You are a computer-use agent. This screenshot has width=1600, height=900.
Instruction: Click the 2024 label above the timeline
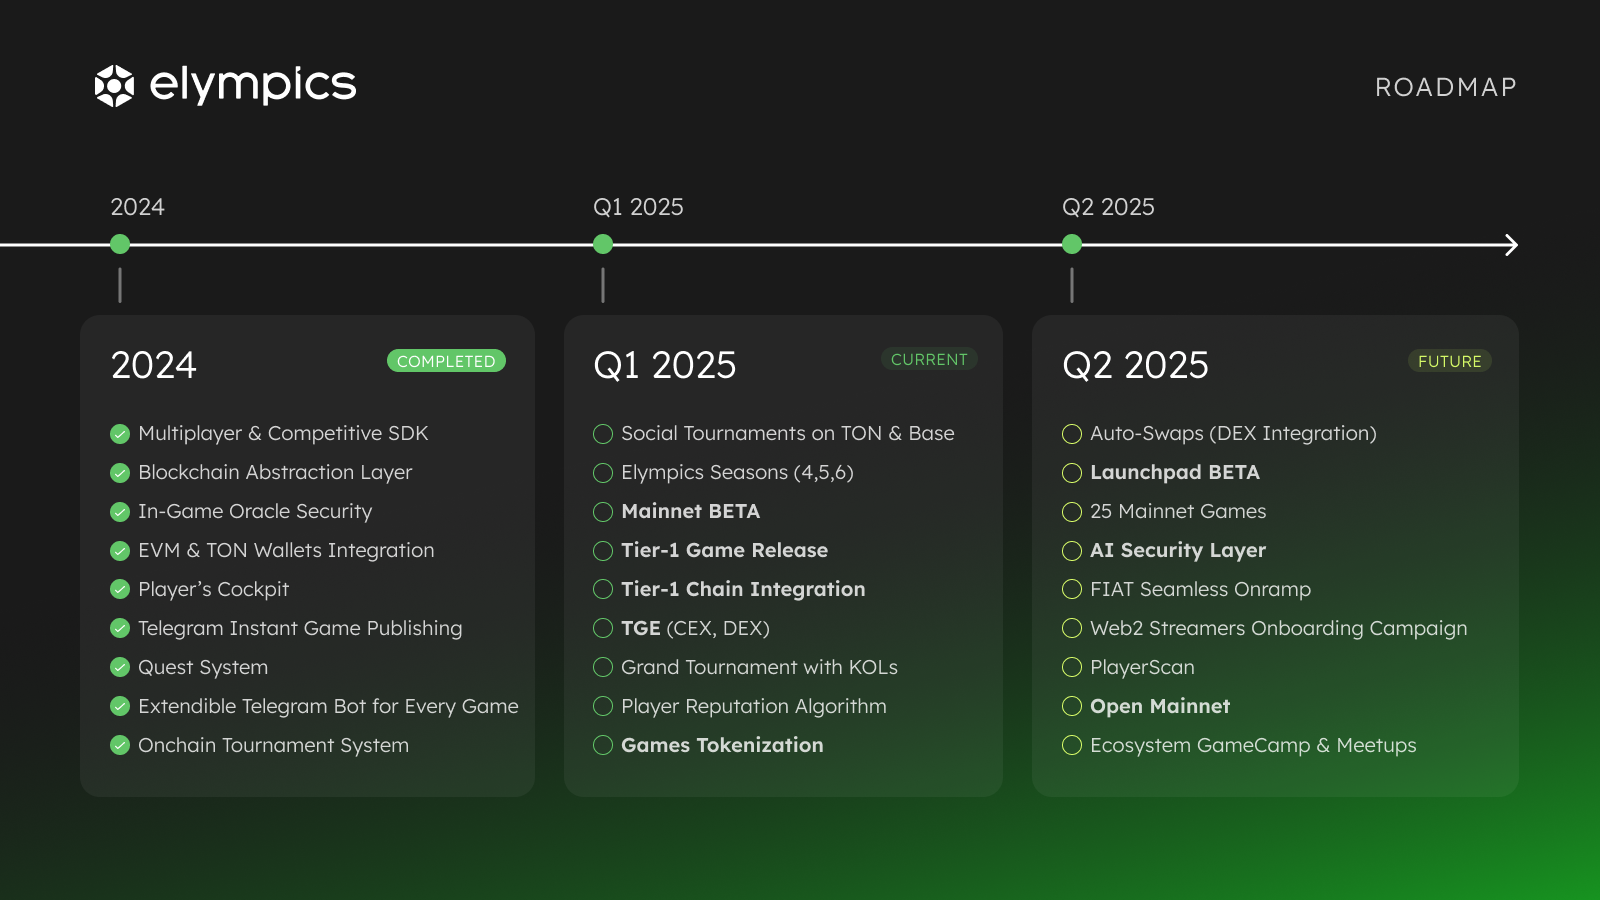click(137, 207)
